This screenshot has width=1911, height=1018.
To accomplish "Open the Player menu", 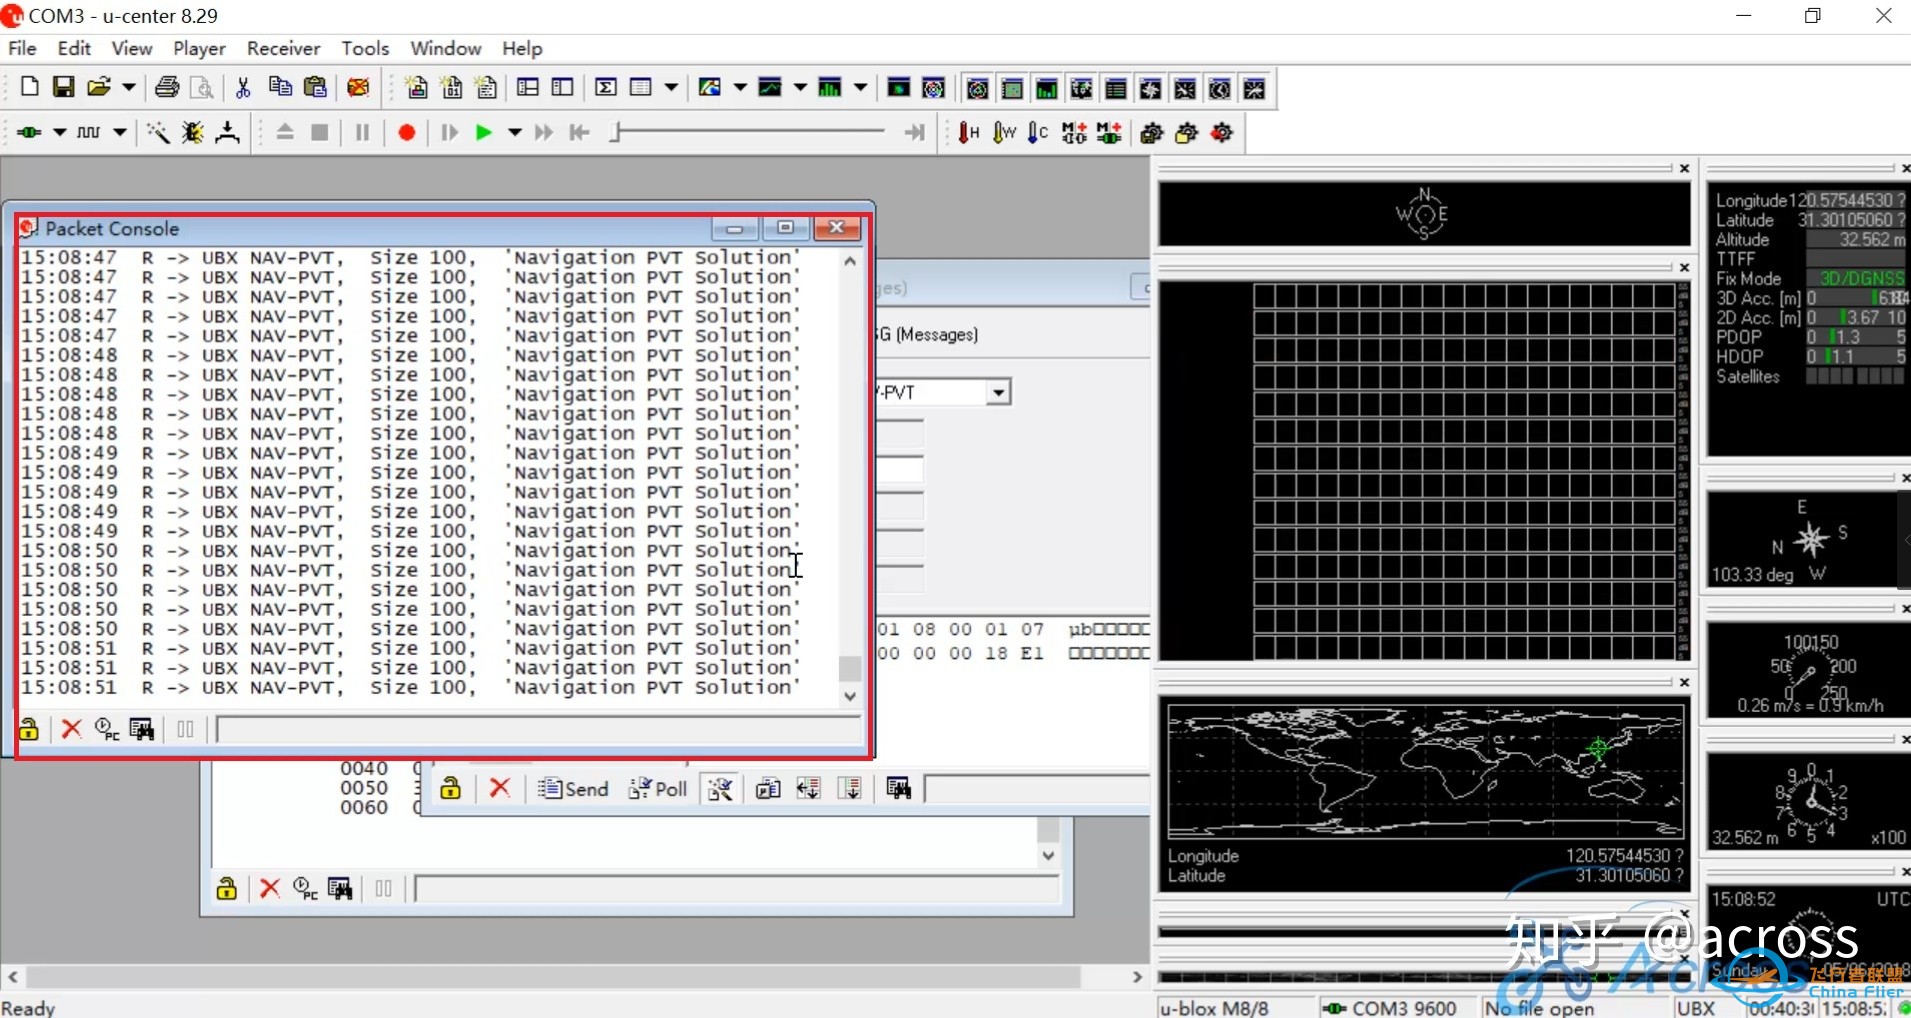I will tap(200, 48).
